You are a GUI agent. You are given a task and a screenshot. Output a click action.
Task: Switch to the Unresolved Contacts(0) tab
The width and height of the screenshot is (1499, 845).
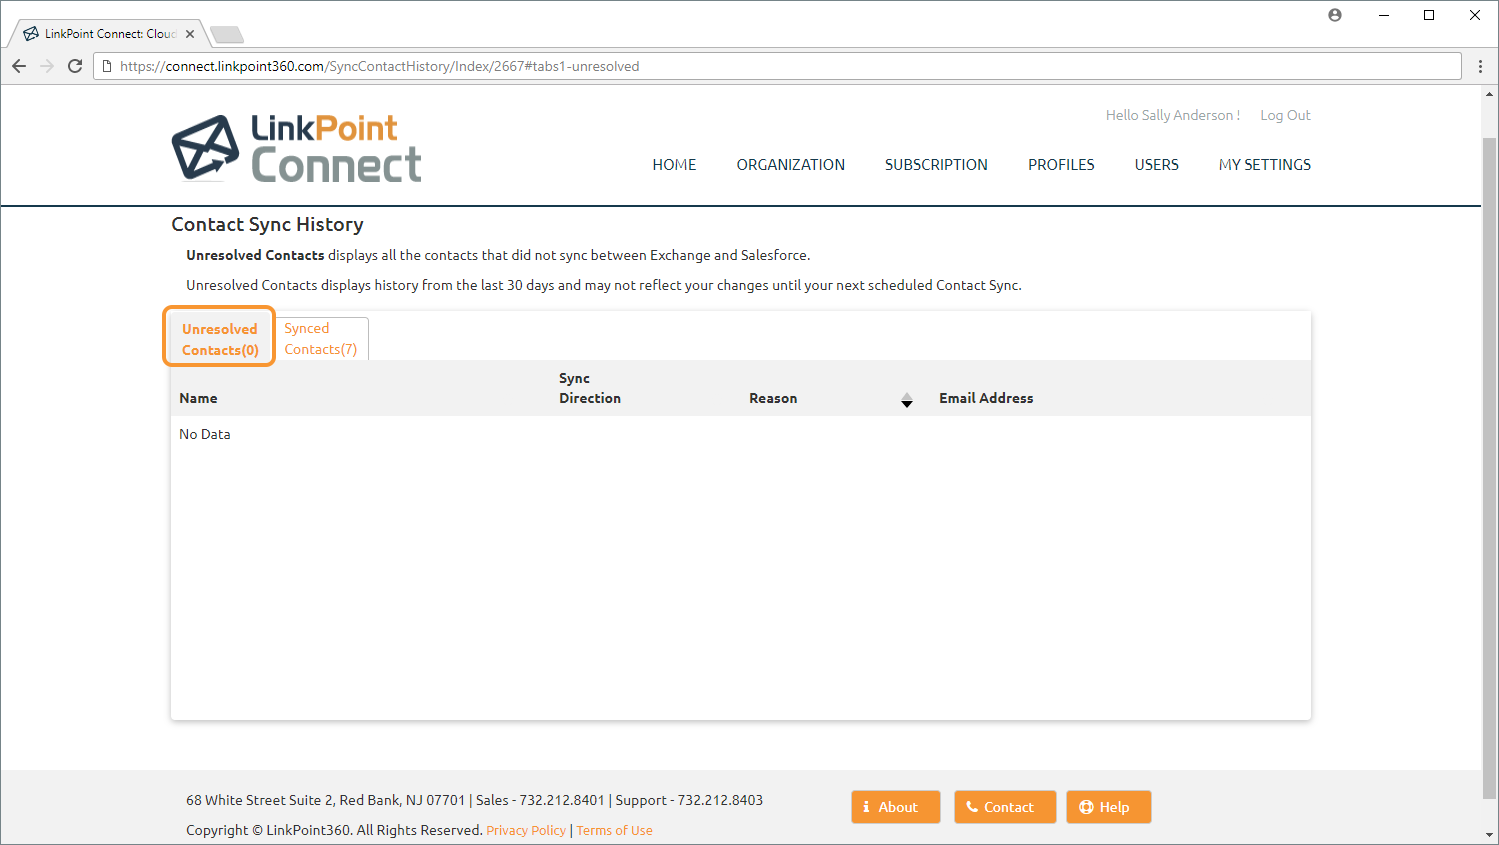pos(220,339)
